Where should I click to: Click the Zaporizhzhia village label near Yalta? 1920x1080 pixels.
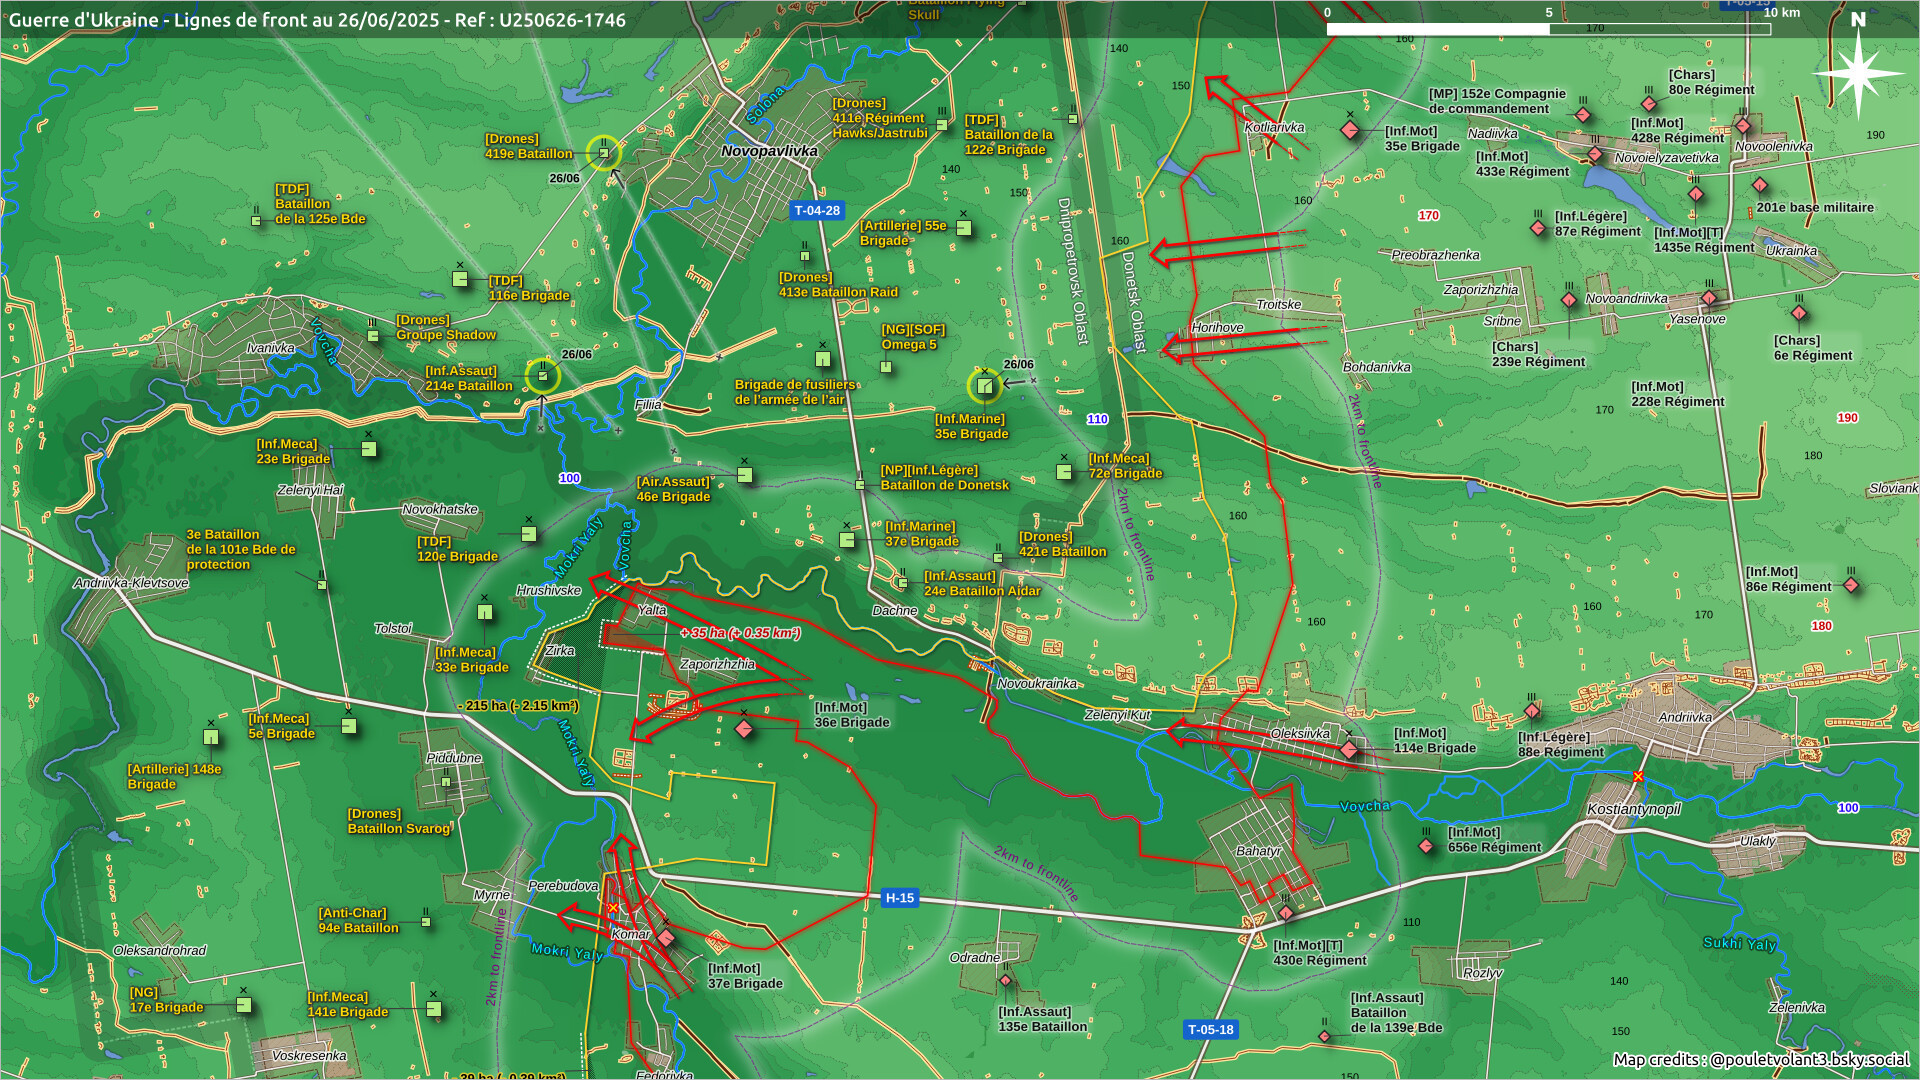(717, 664)
